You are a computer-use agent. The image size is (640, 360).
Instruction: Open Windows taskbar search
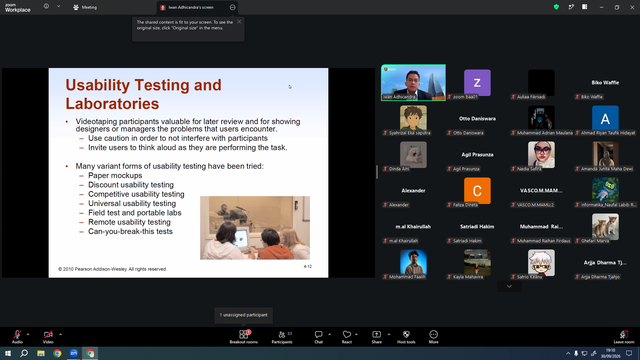tap(24, 353)
